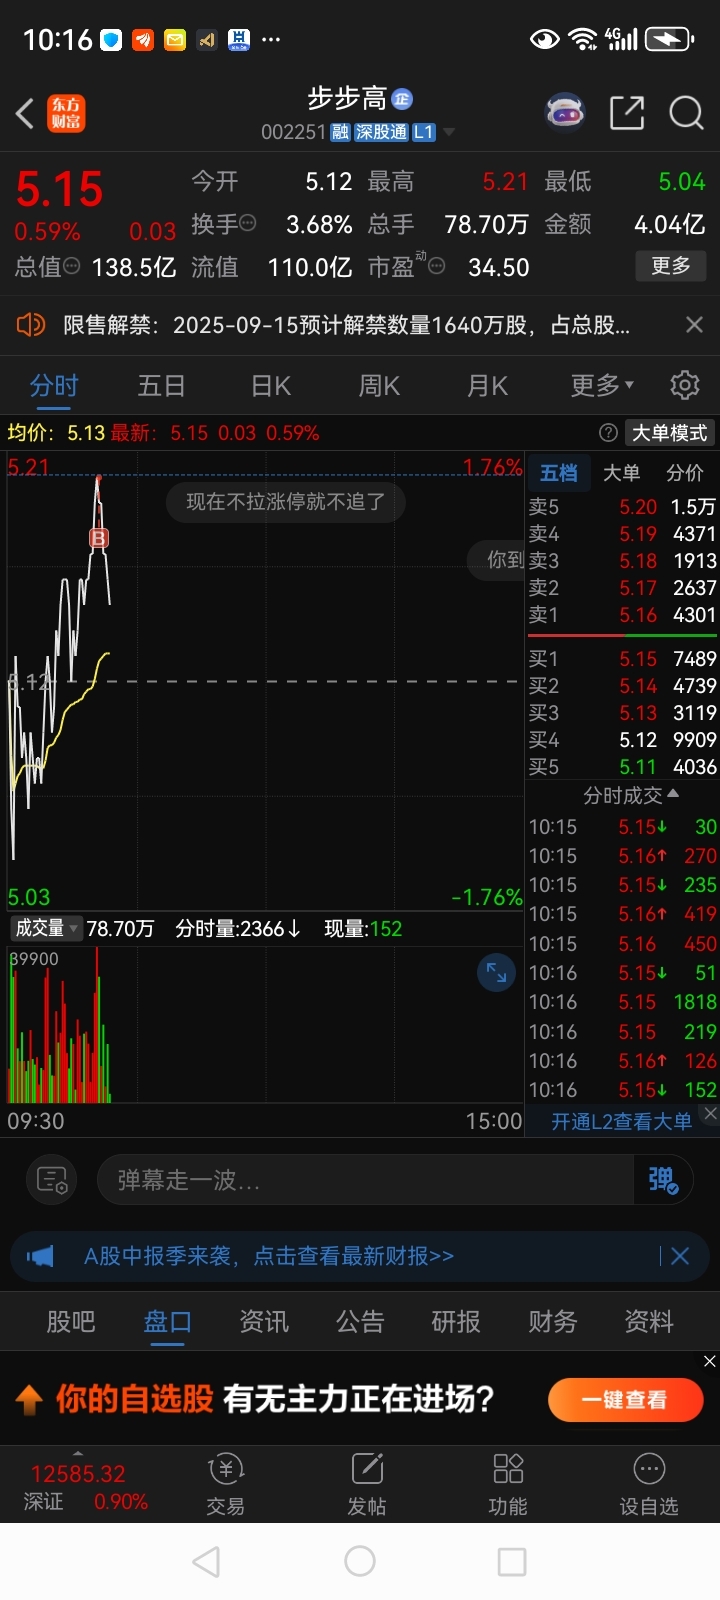Switch to the 分价 tab
720x1600 pixels.
point(685,473)
